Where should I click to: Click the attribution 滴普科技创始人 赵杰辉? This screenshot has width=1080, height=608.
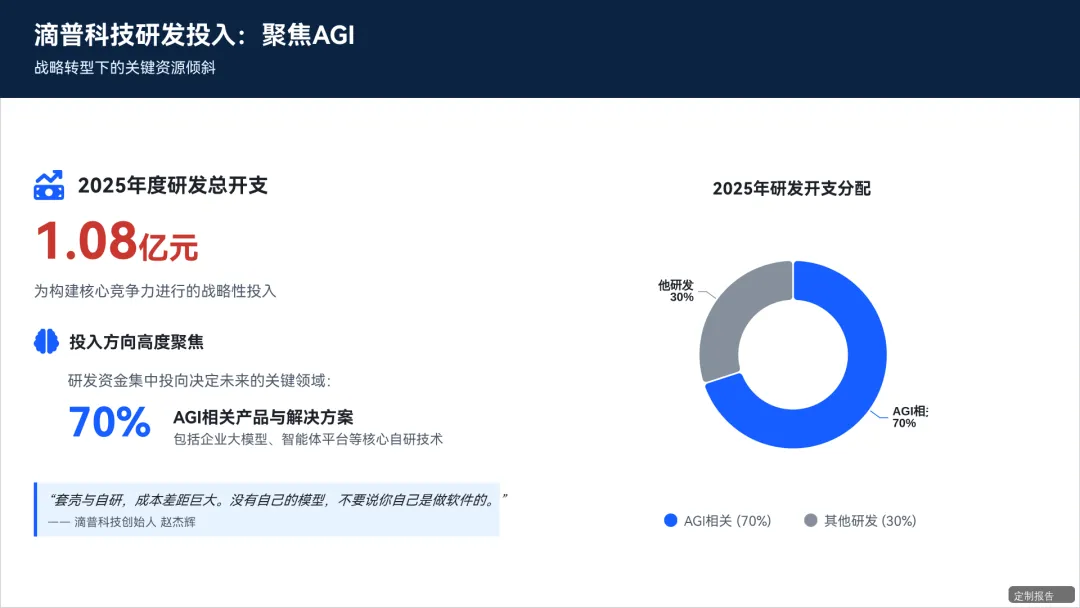coord(135,522)
